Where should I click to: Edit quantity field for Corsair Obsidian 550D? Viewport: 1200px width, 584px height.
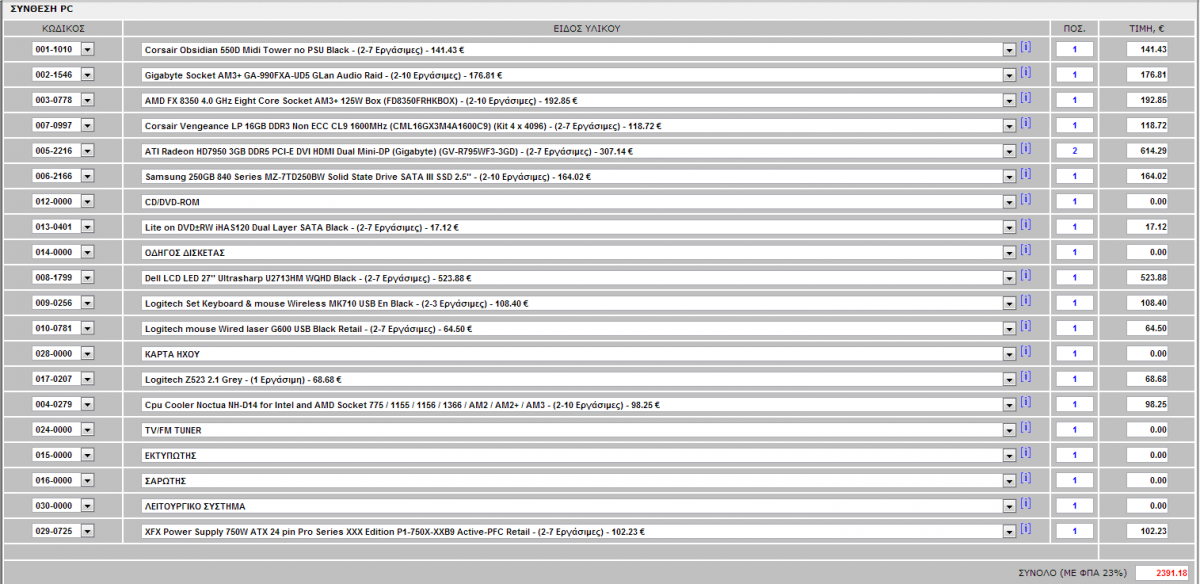1074,49
